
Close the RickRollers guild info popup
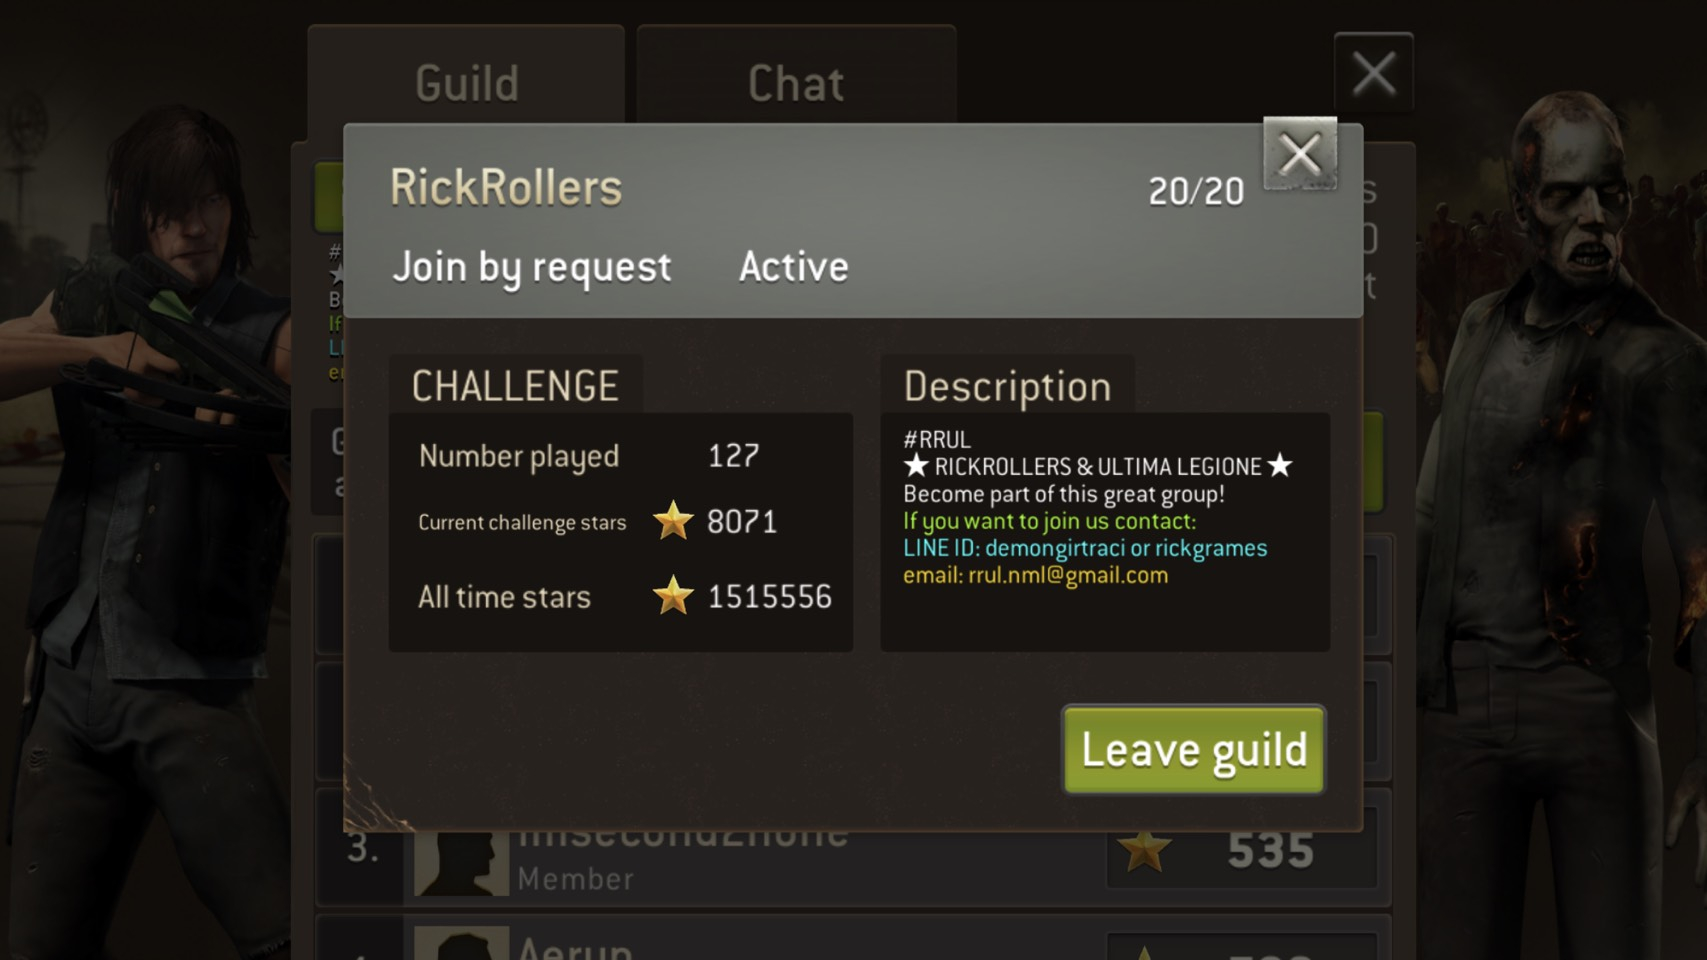click(x=1299, y=154)
